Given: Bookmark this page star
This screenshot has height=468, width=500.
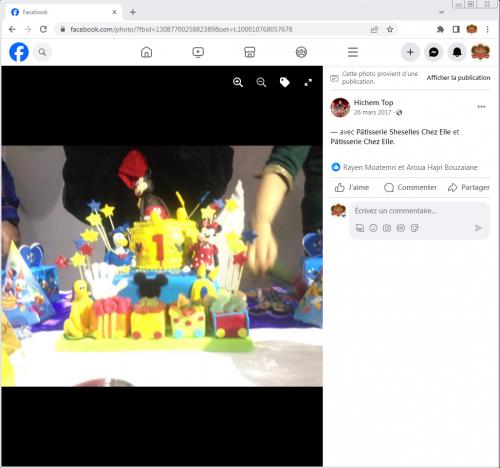Looking at the screenshot, I should [x=390, y=29].
